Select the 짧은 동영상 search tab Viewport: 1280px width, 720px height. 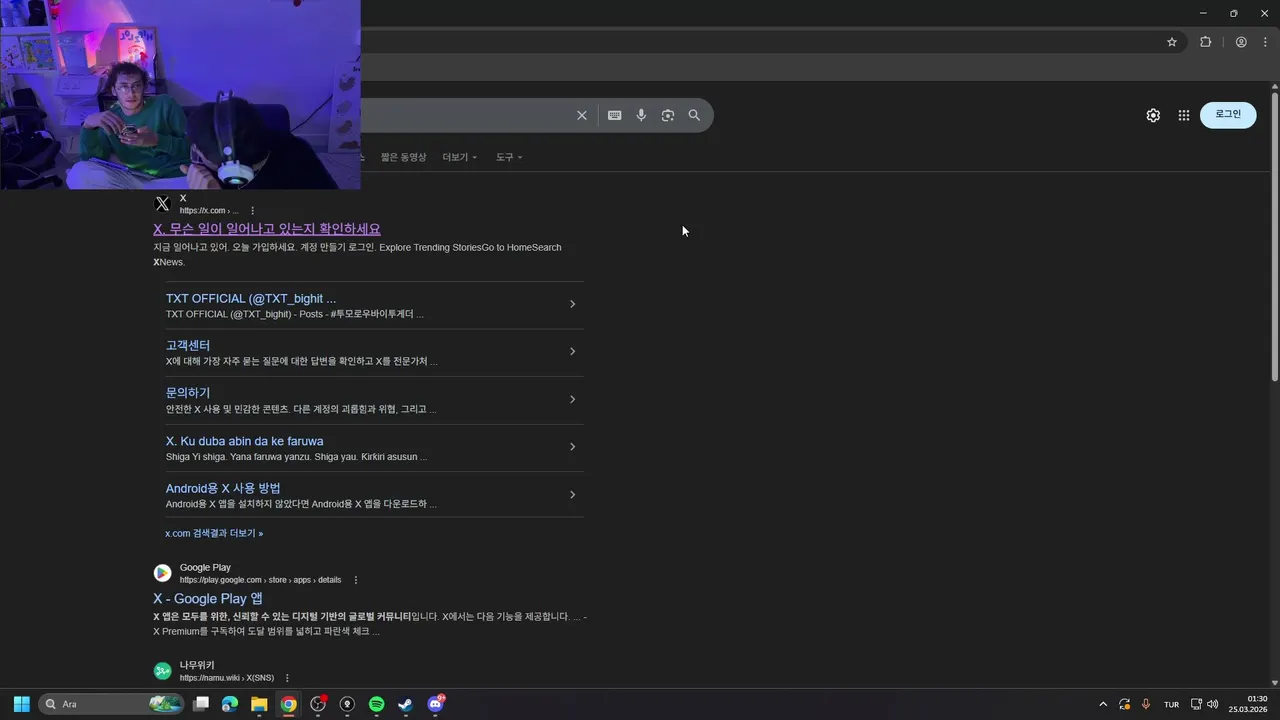tap(404, 157)
